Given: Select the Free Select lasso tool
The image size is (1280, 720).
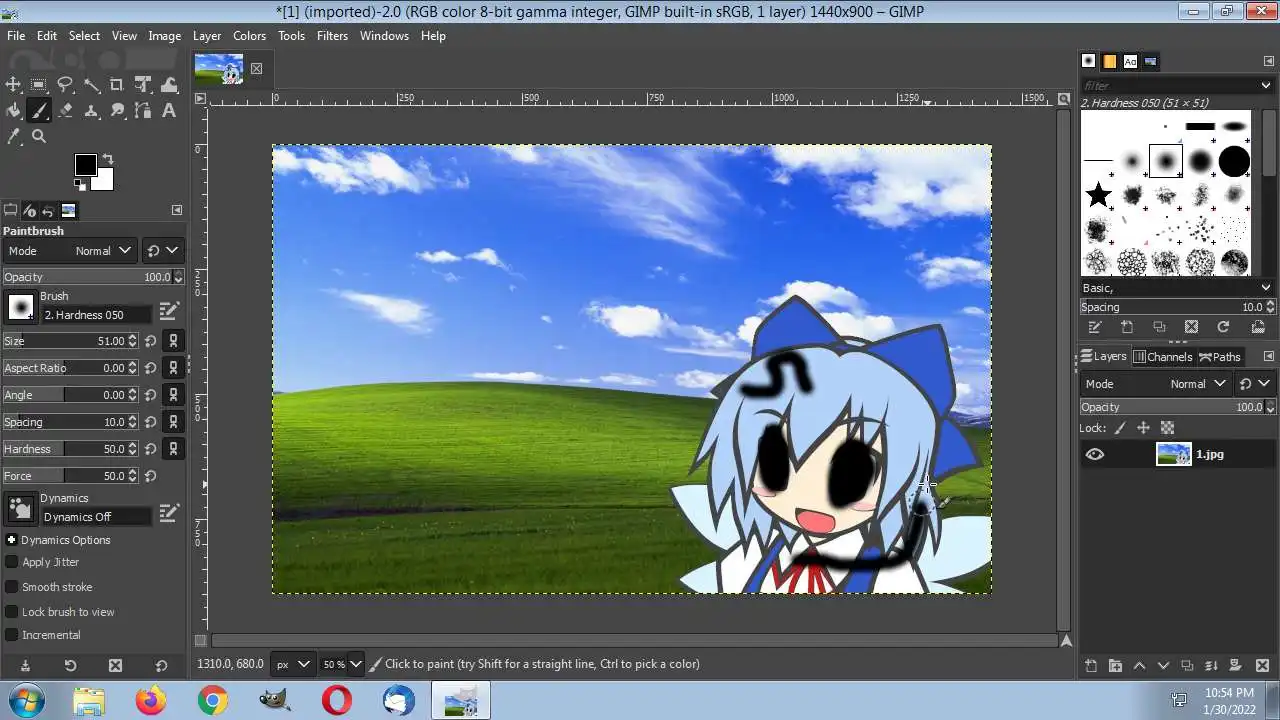Looking at the screenshot, I should point(65,85).
